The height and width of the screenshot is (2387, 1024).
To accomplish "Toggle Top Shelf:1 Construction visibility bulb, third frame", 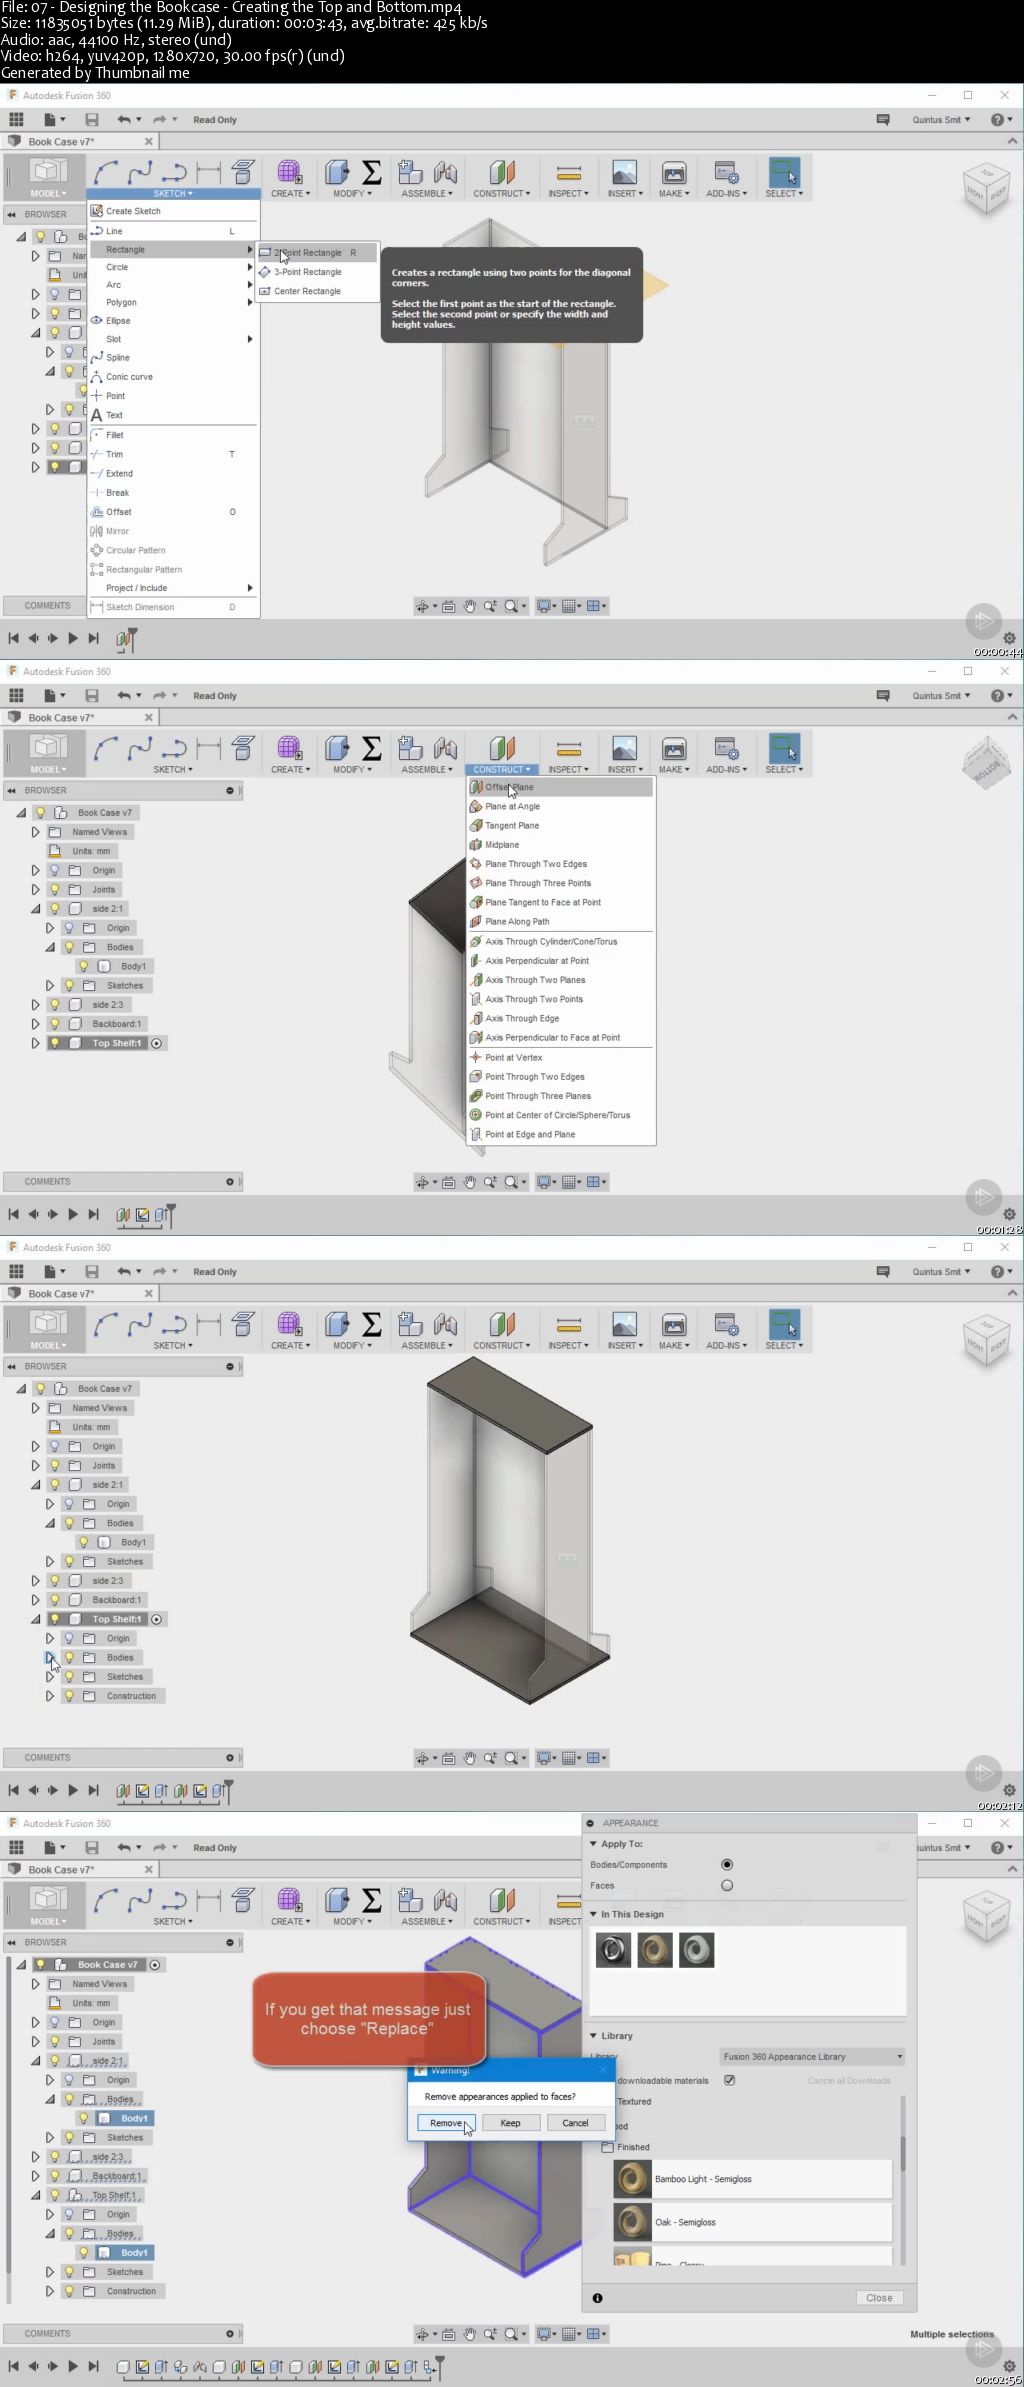I will point(69,1696).
